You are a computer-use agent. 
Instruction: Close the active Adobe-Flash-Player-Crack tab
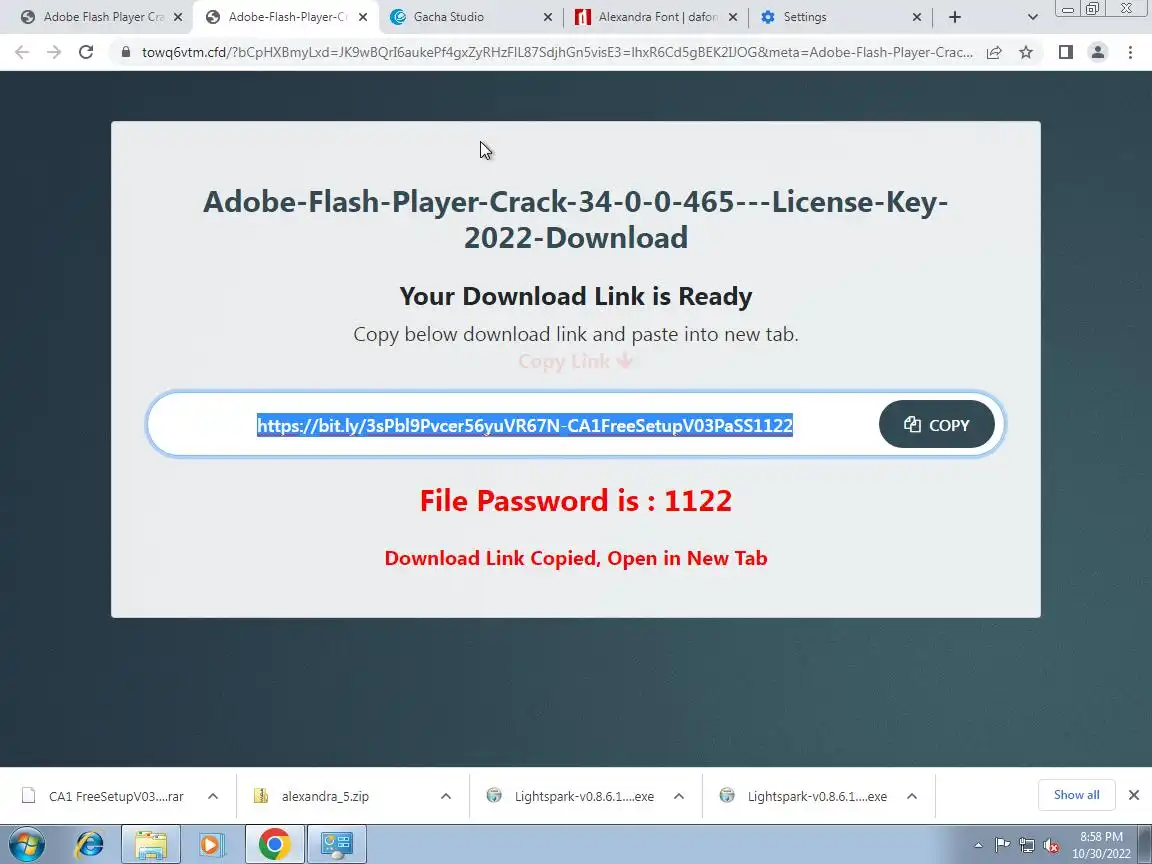point(363,17)
